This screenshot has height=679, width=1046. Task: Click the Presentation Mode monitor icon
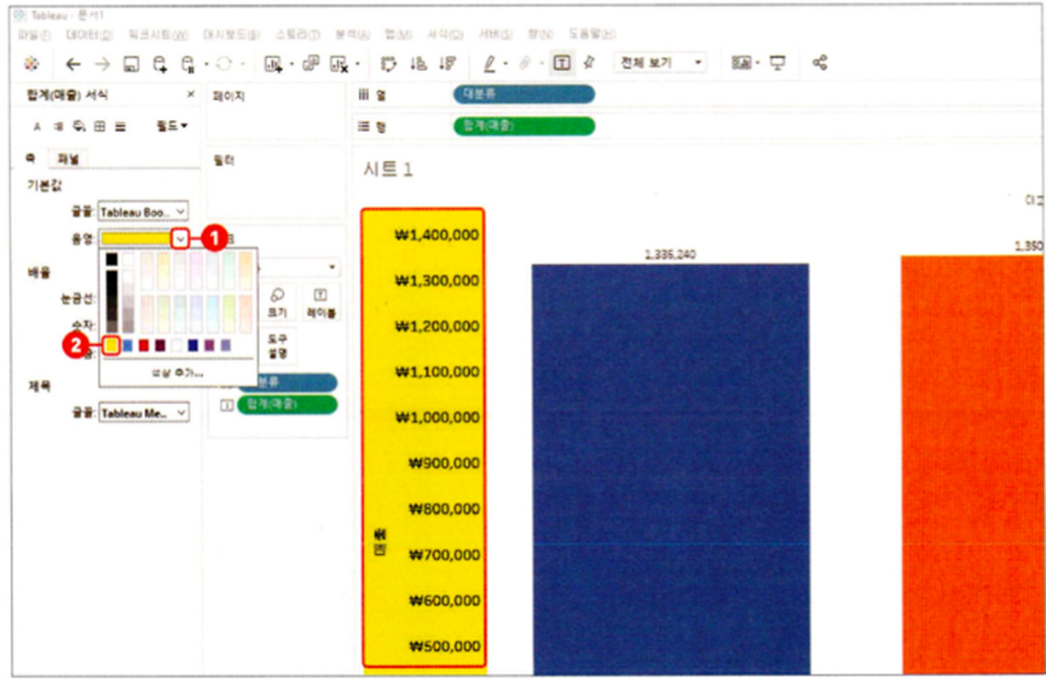[778, 63]
